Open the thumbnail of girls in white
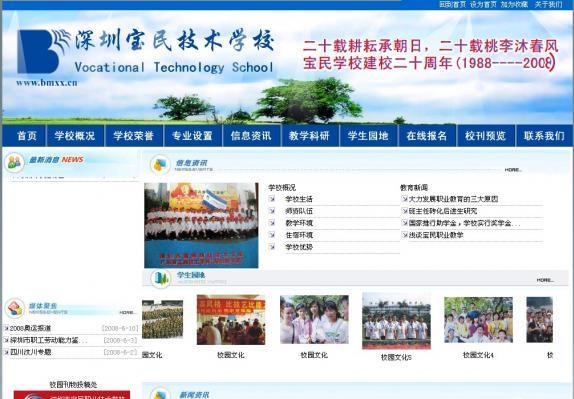Image resolution: width=574 pixels, height=399 pixels. tap(314, 320)
